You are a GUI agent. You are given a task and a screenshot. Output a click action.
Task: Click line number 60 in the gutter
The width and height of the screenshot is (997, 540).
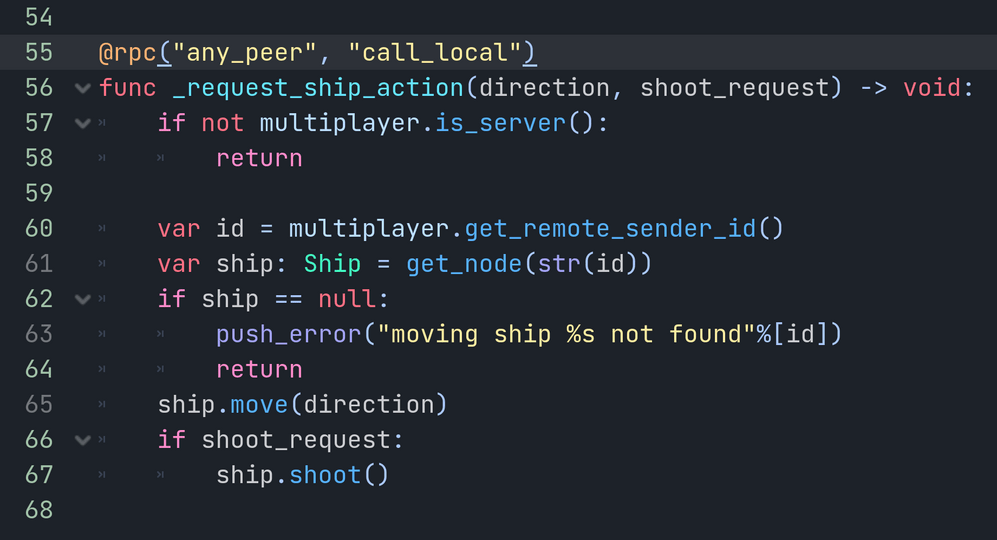[38, 229]
